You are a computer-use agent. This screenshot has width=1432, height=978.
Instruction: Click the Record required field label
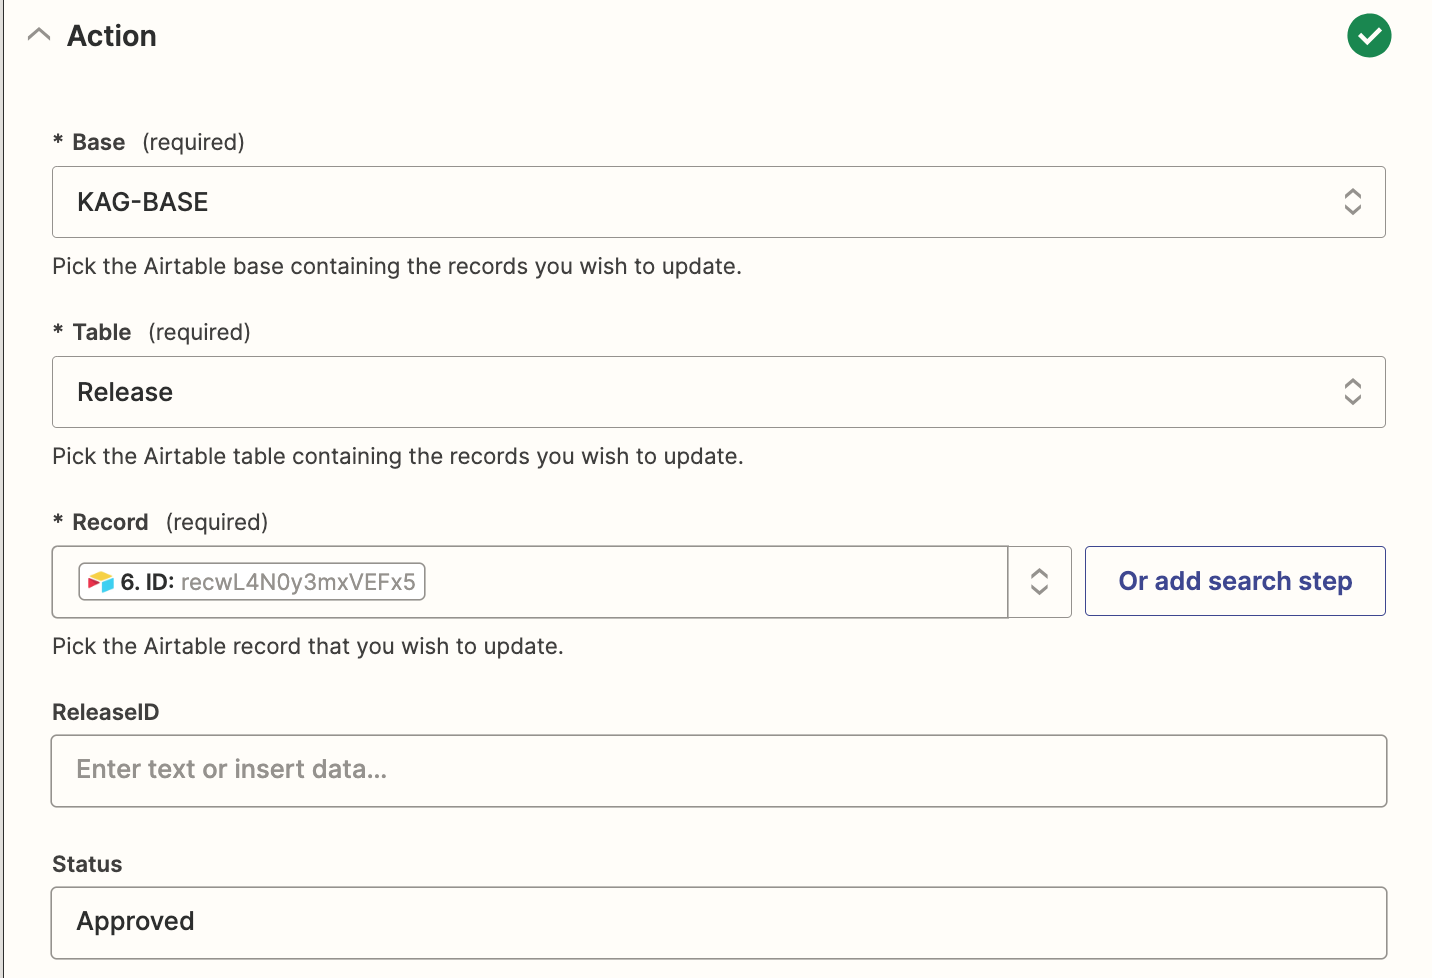pyautogui.click(x=110, y=522)
